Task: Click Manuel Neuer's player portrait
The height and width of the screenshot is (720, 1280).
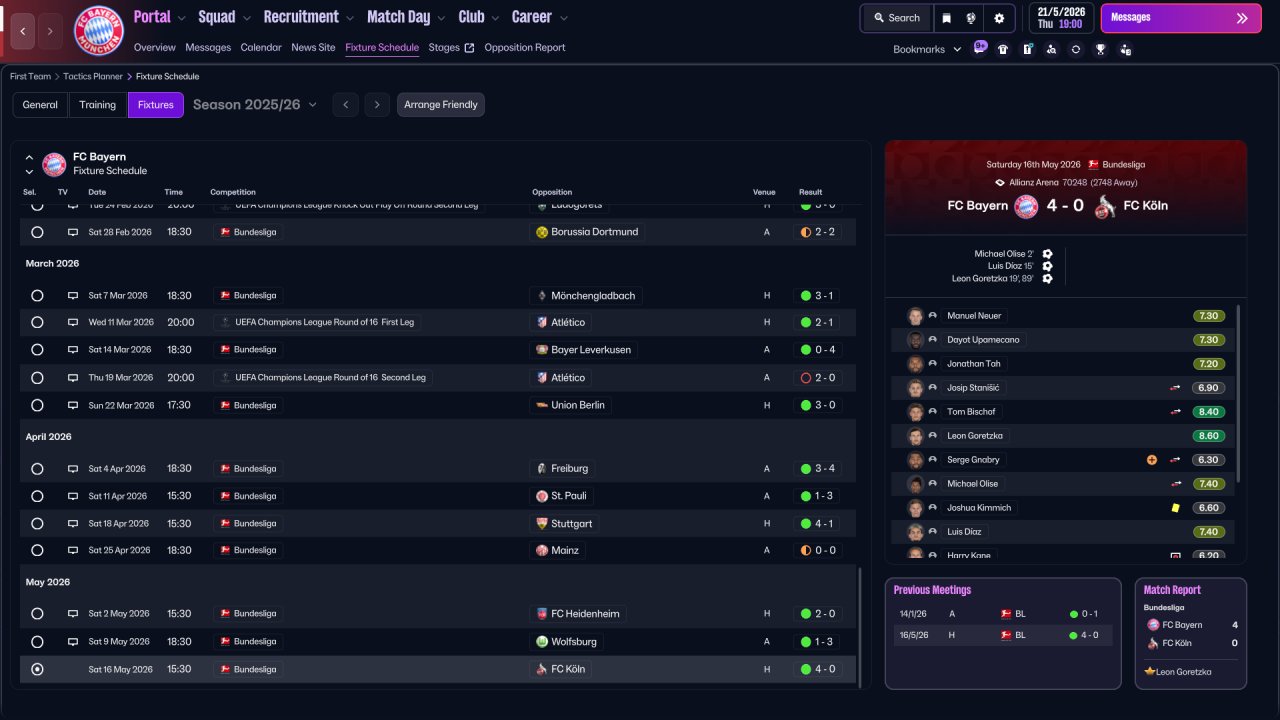Action: pyautogui.click(x=915, y=316)
